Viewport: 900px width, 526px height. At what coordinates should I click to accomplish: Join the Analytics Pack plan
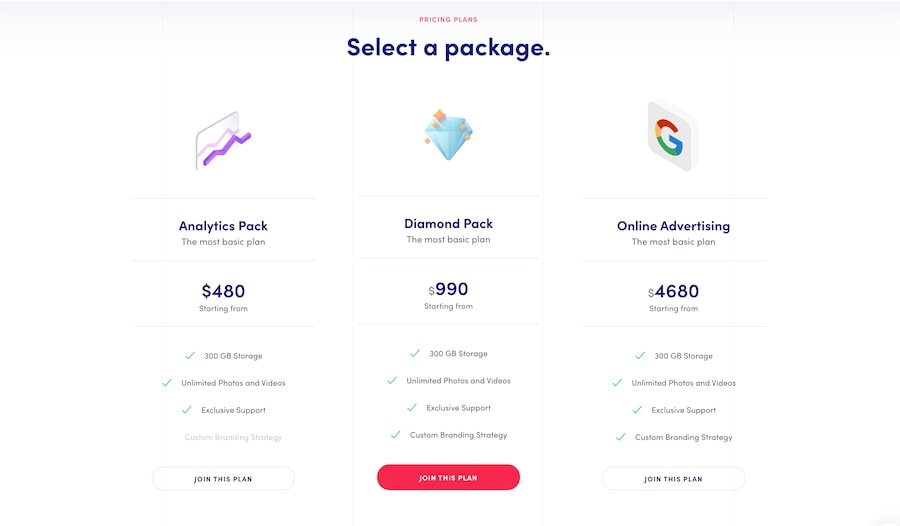pos(223,479)
